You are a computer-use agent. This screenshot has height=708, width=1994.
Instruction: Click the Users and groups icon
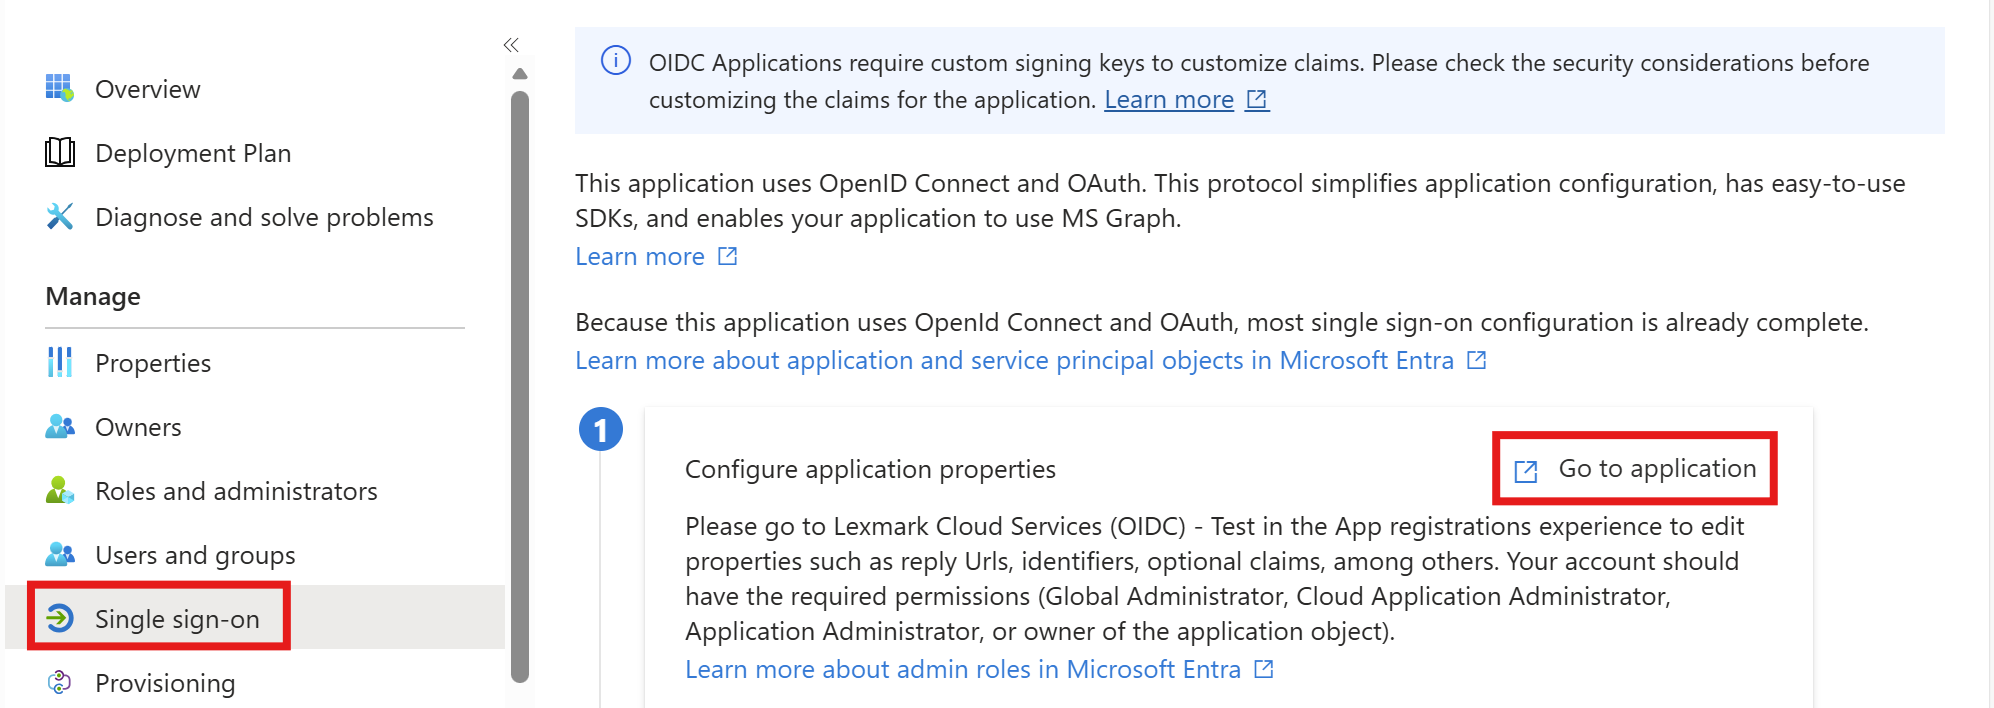point(59,554)
